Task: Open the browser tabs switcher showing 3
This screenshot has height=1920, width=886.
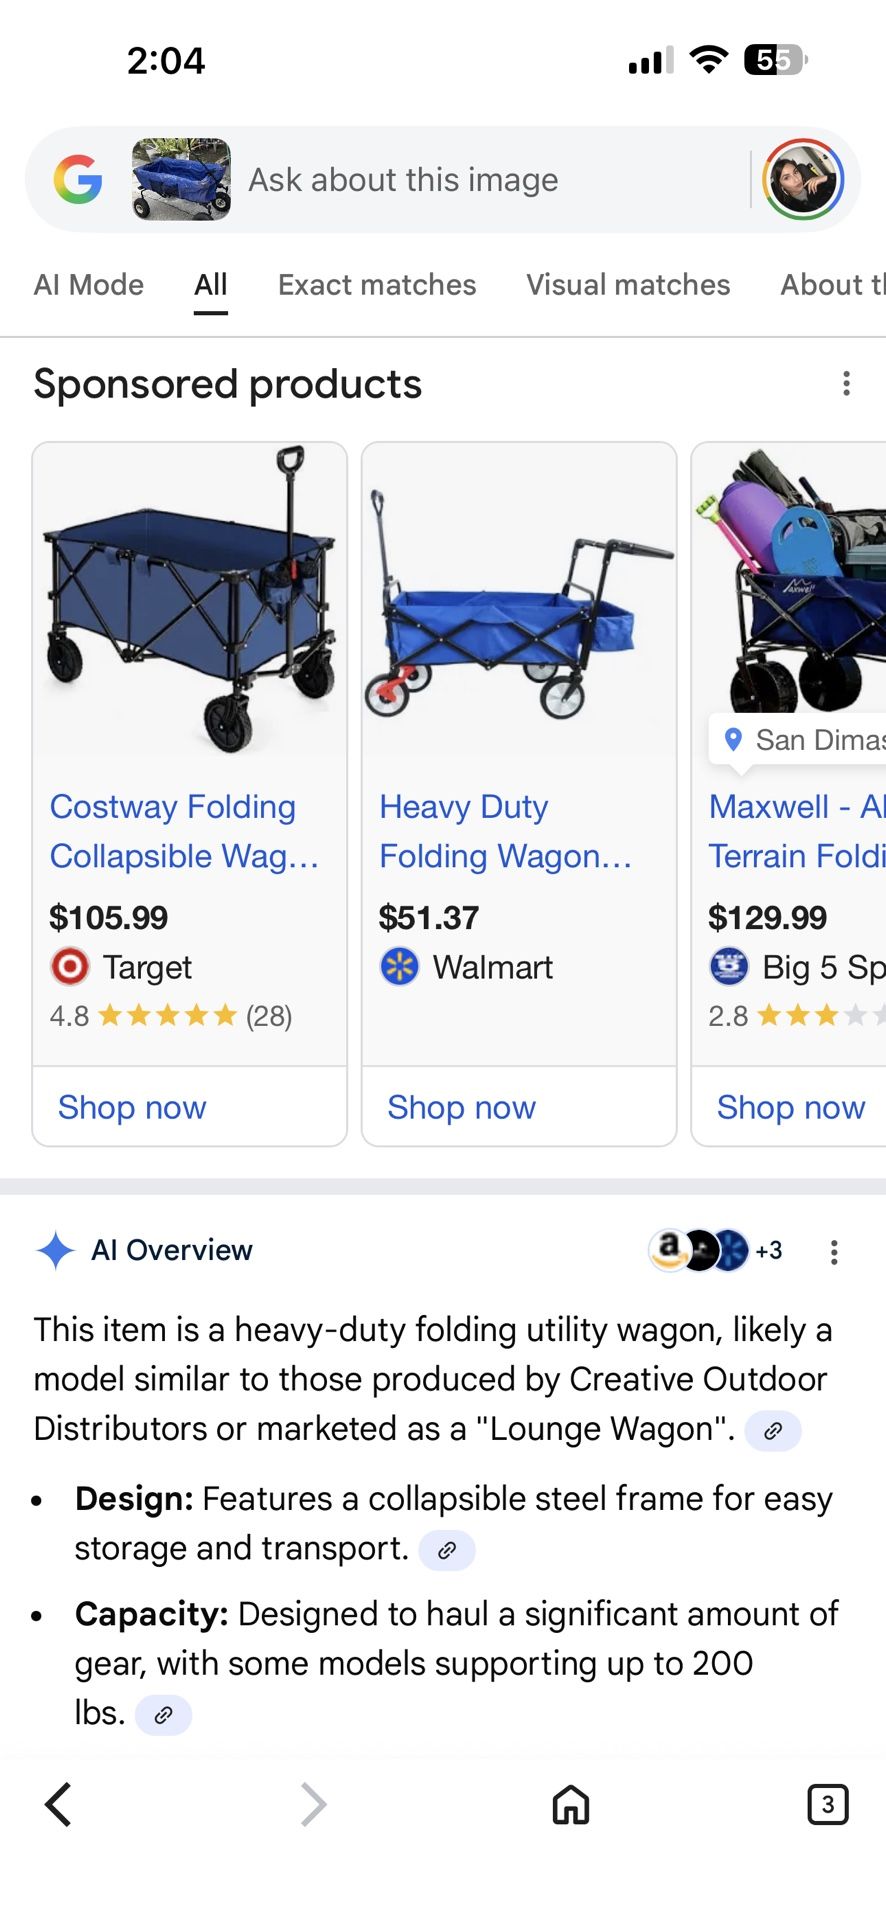Action: tap(827, 1805)
